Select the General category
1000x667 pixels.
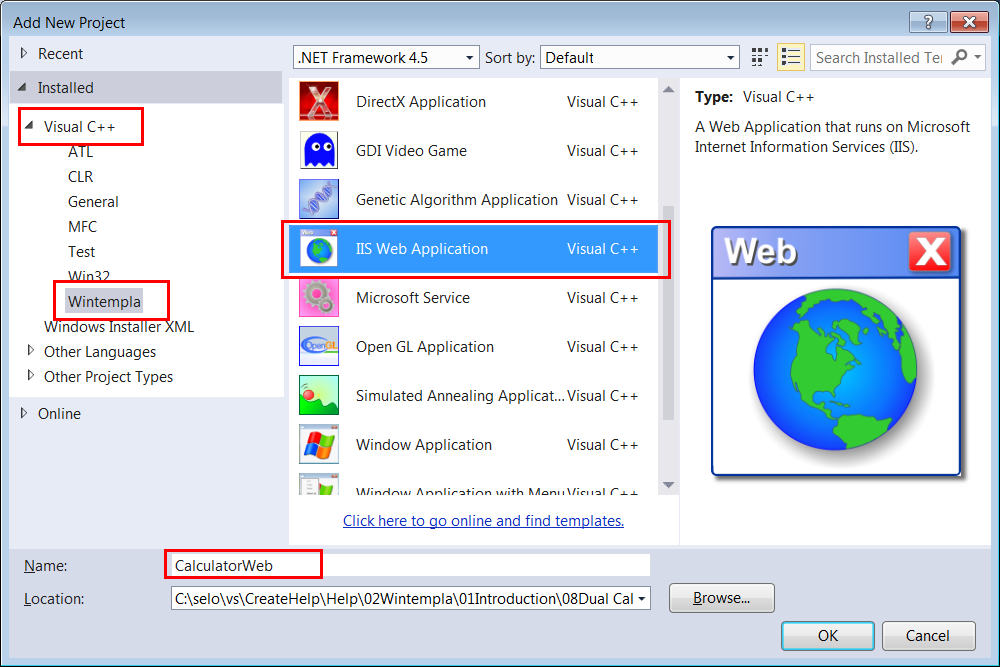(x=93, y=202)
